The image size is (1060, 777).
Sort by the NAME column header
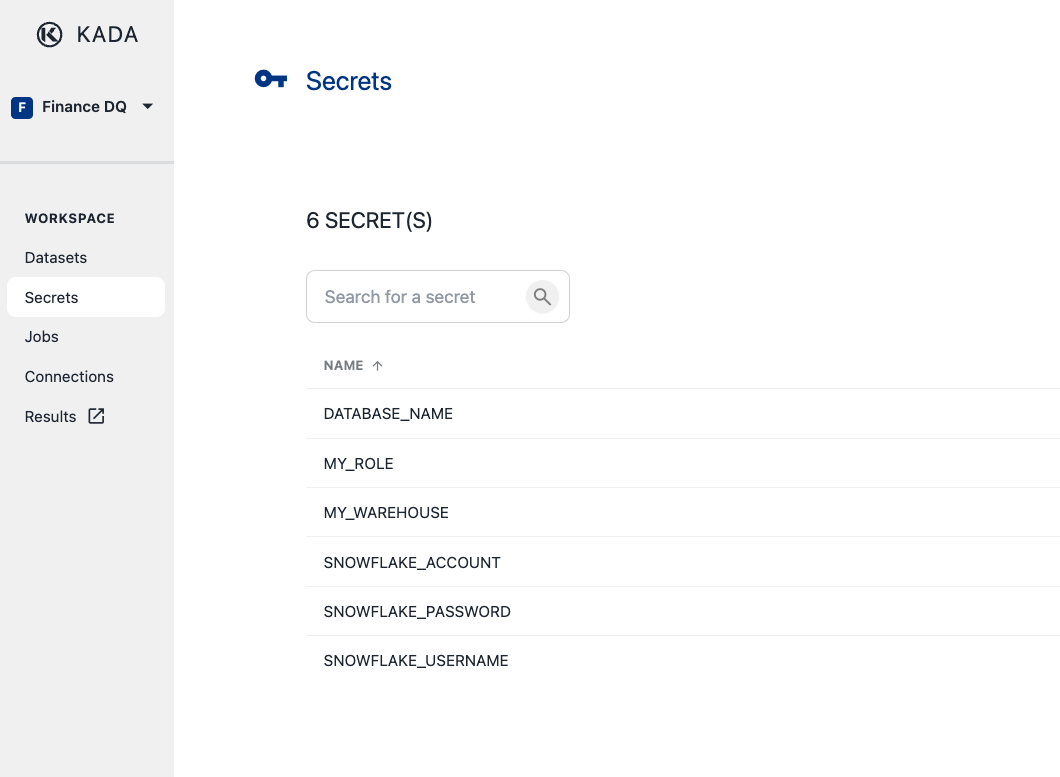pos(343,366)
